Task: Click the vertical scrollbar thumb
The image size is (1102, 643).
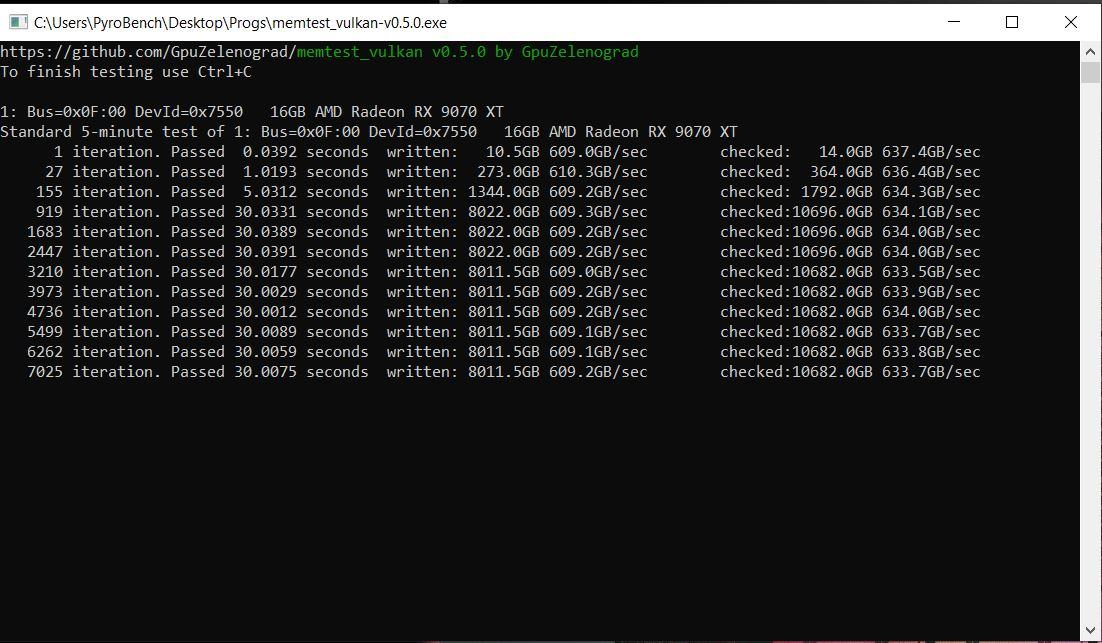Action: 1091,72
